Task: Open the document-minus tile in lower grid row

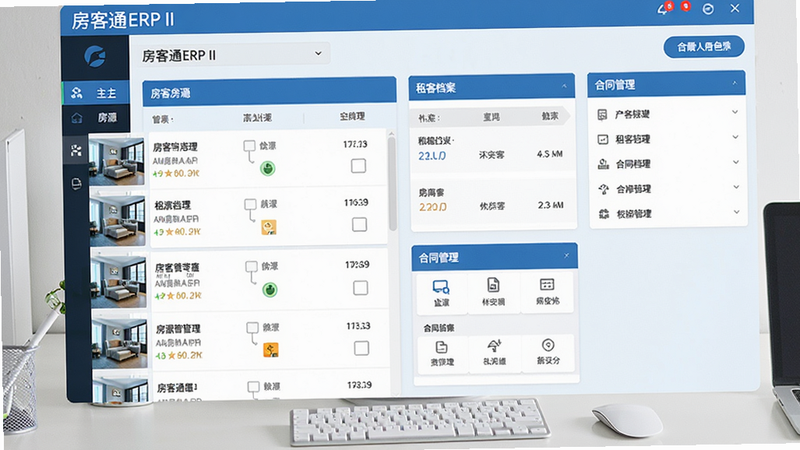Action: [x=442, y=354]
